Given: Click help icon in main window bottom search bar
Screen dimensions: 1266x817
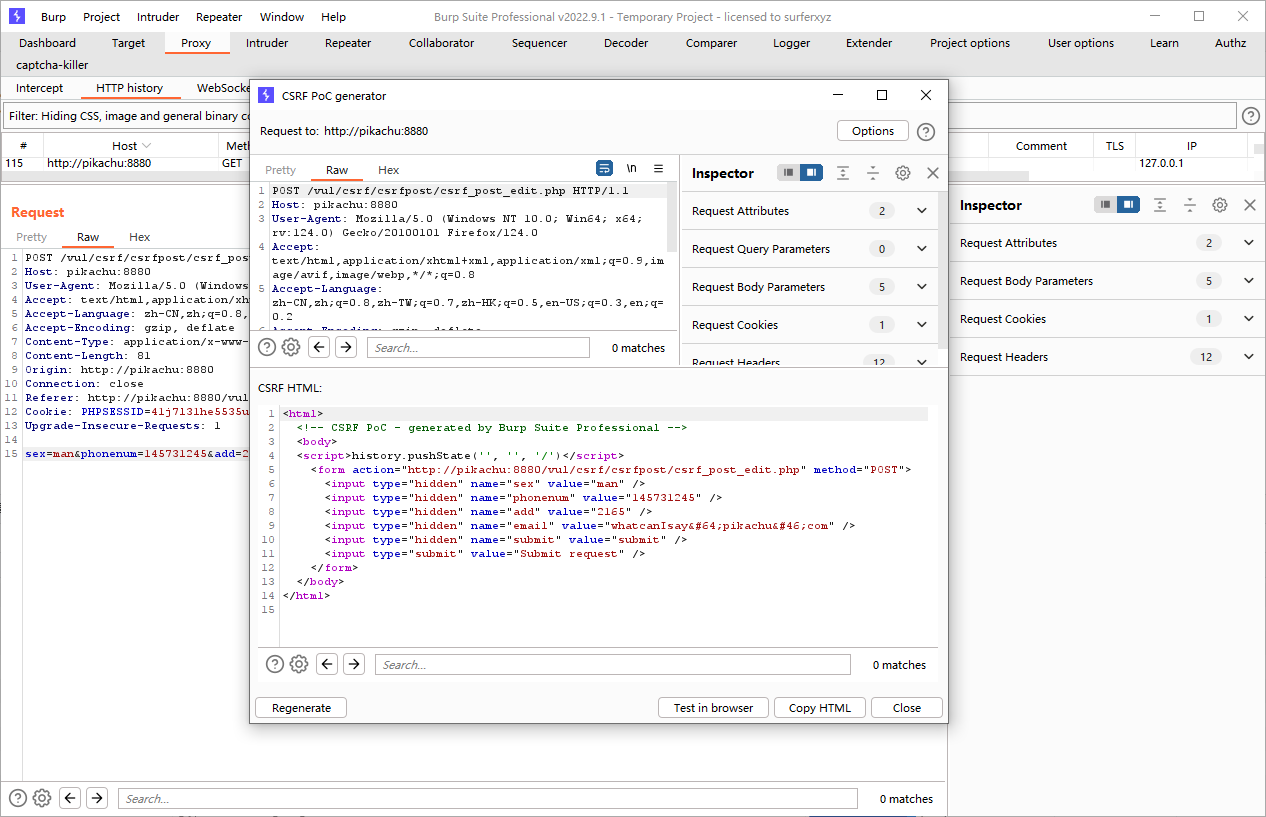Looking at the screenshot, I should (18, 798).
